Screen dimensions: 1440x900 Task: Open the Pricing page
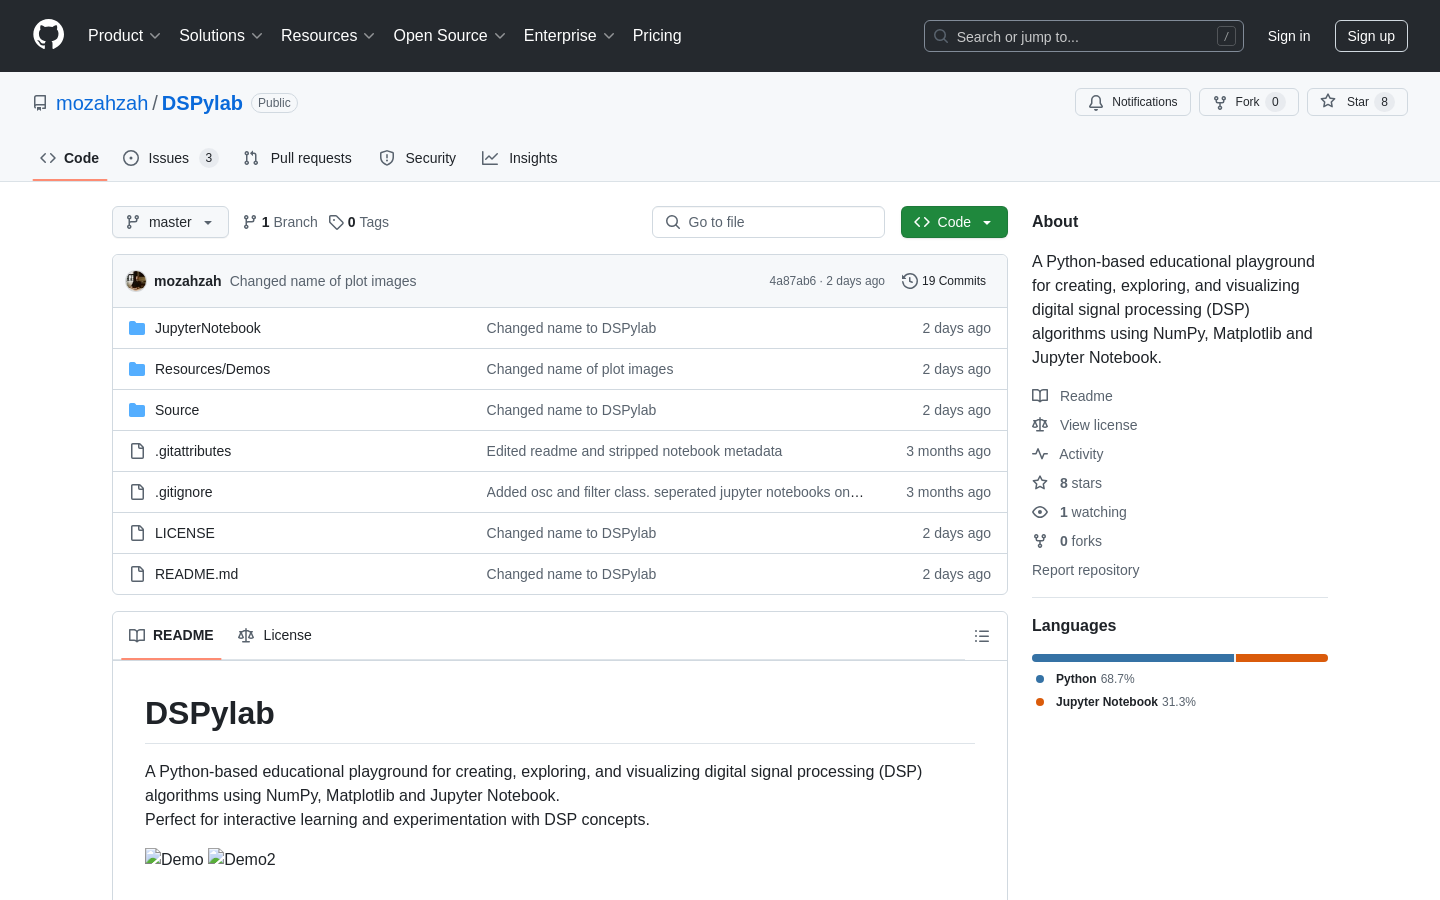(657, 36)
